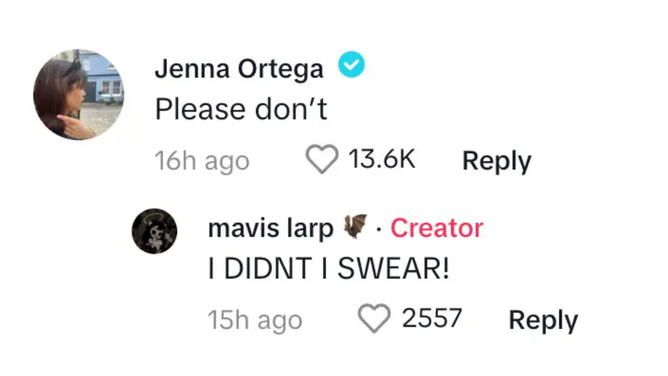Click the pink Creator label
The width and height of the screenshot is (668, 376).
(437, 228)
